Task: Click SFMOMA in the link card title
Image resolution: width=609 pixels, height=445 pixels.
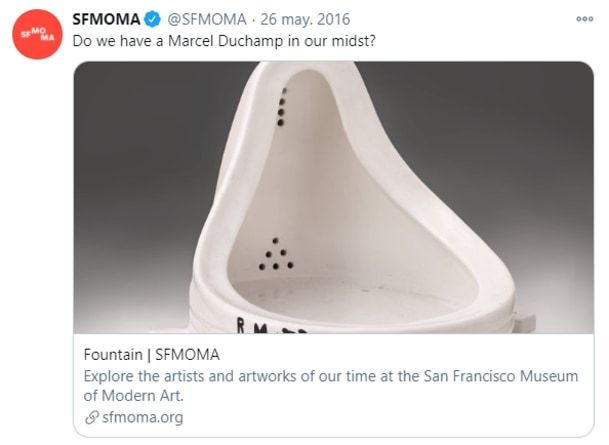Action: (187, 354)
